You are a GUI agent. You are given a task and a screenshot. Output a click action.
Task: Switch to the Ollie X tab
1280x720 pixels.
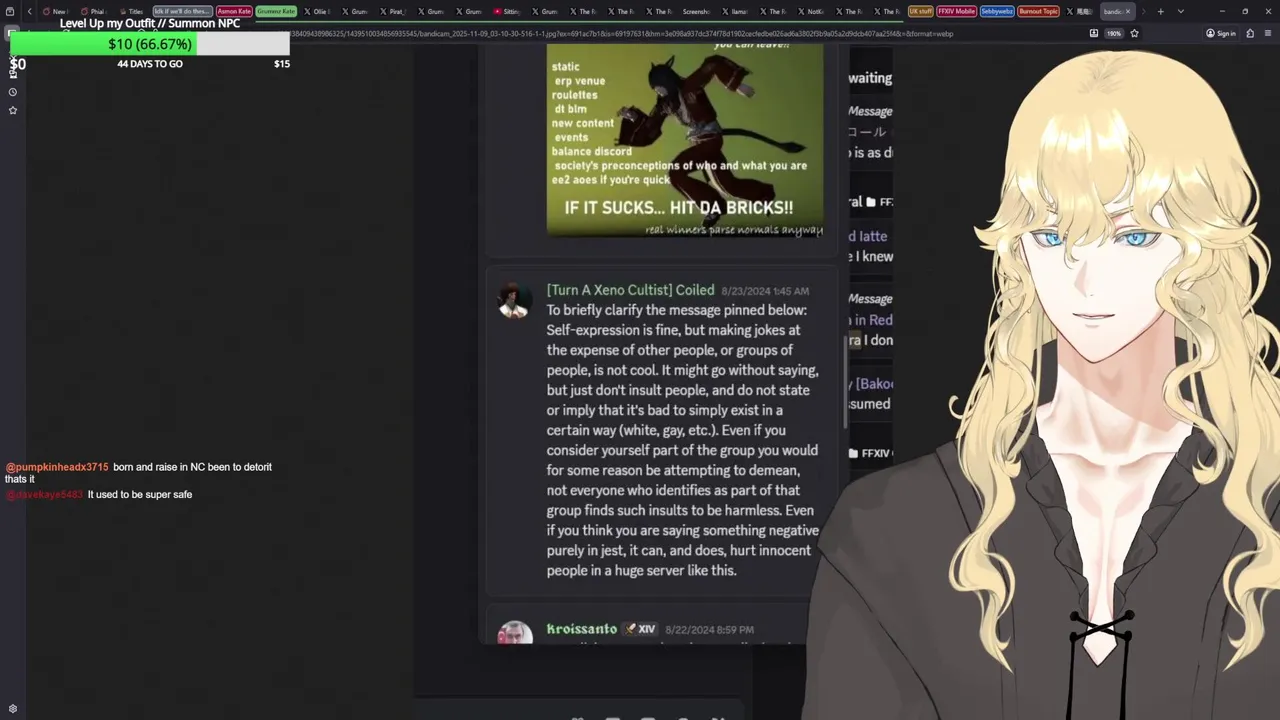click(x=316, y=11)
